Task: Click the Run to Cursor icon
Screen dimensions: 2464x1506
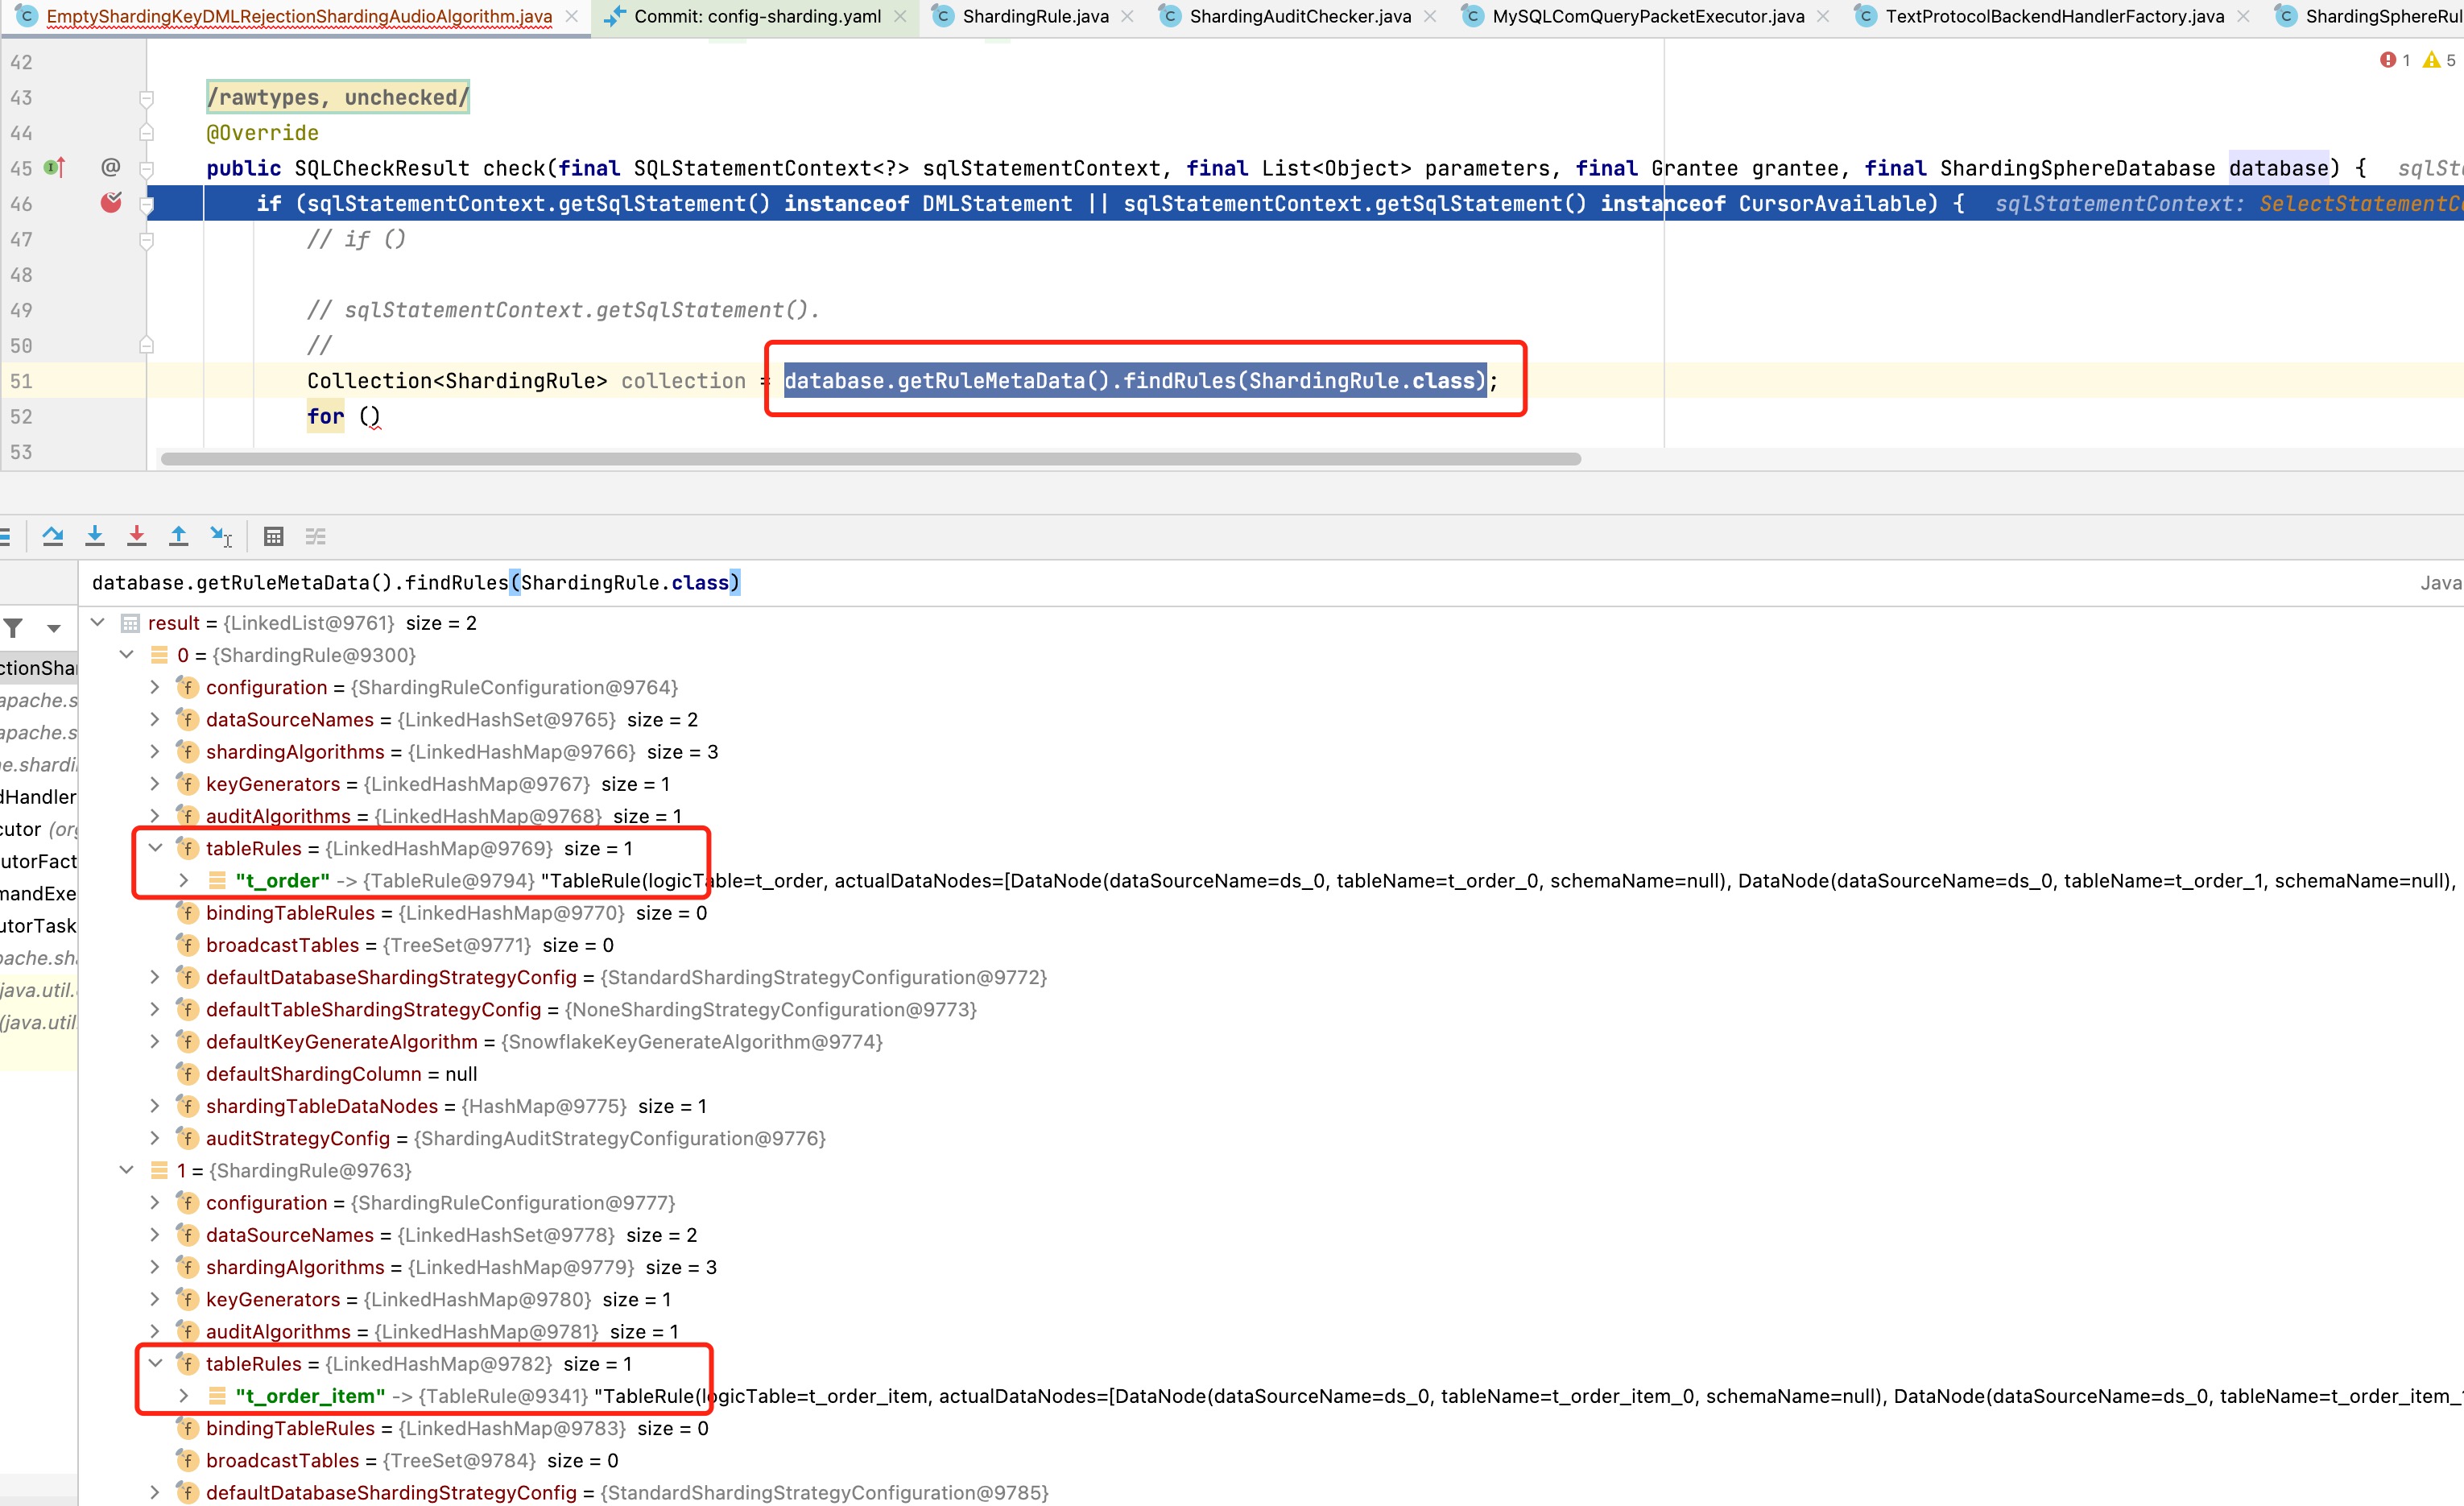Action: (220, 536)
